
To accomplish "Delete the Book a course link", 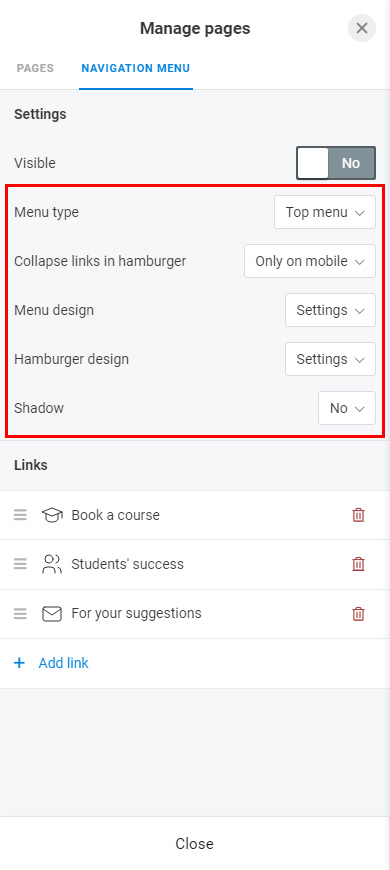I will click(x=358, y=515).
